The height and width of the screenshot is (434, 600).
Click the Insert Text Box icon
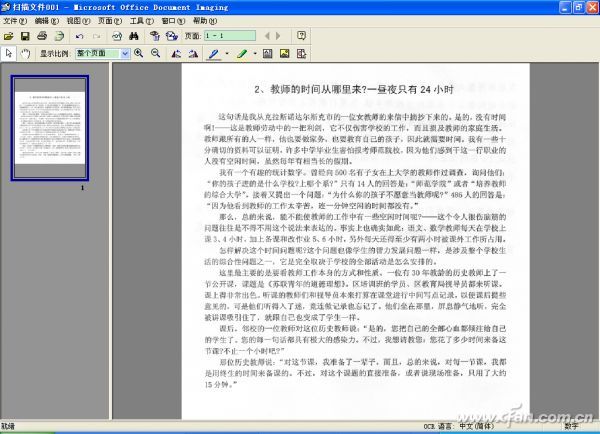[267, 54]
